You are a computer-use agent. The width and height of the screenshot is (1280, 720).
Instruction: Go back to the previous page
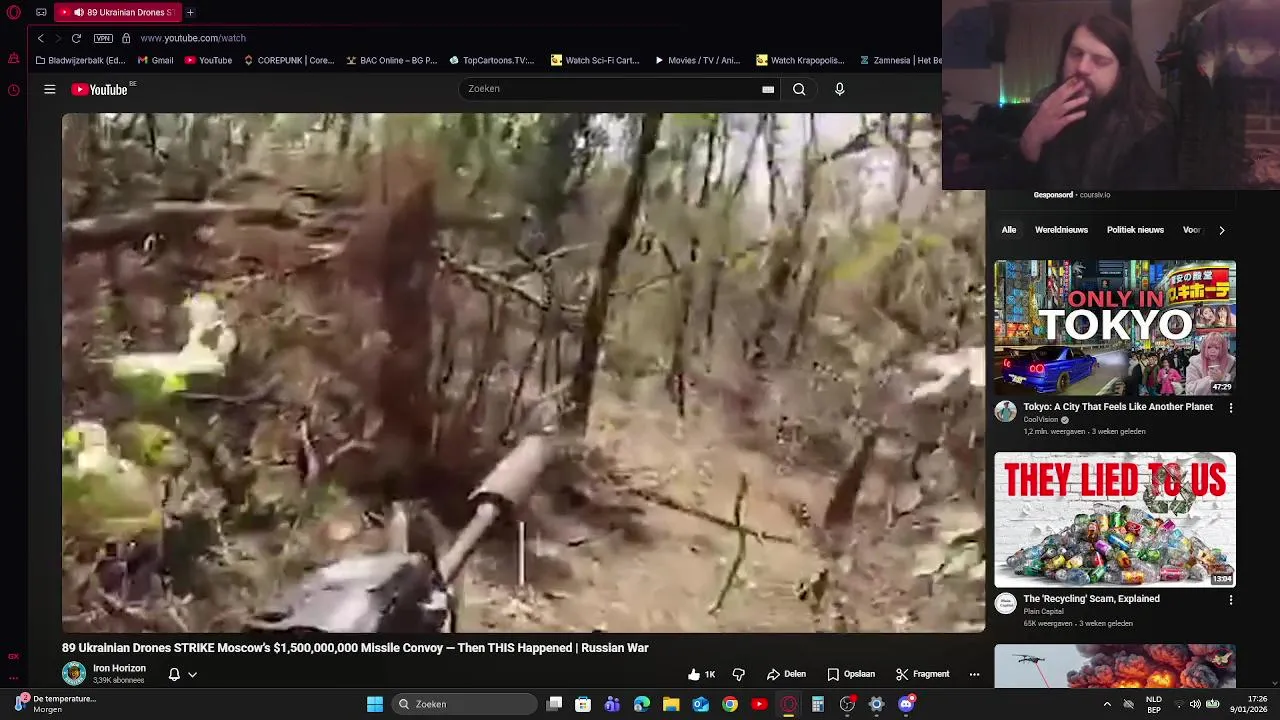[40, 38]
